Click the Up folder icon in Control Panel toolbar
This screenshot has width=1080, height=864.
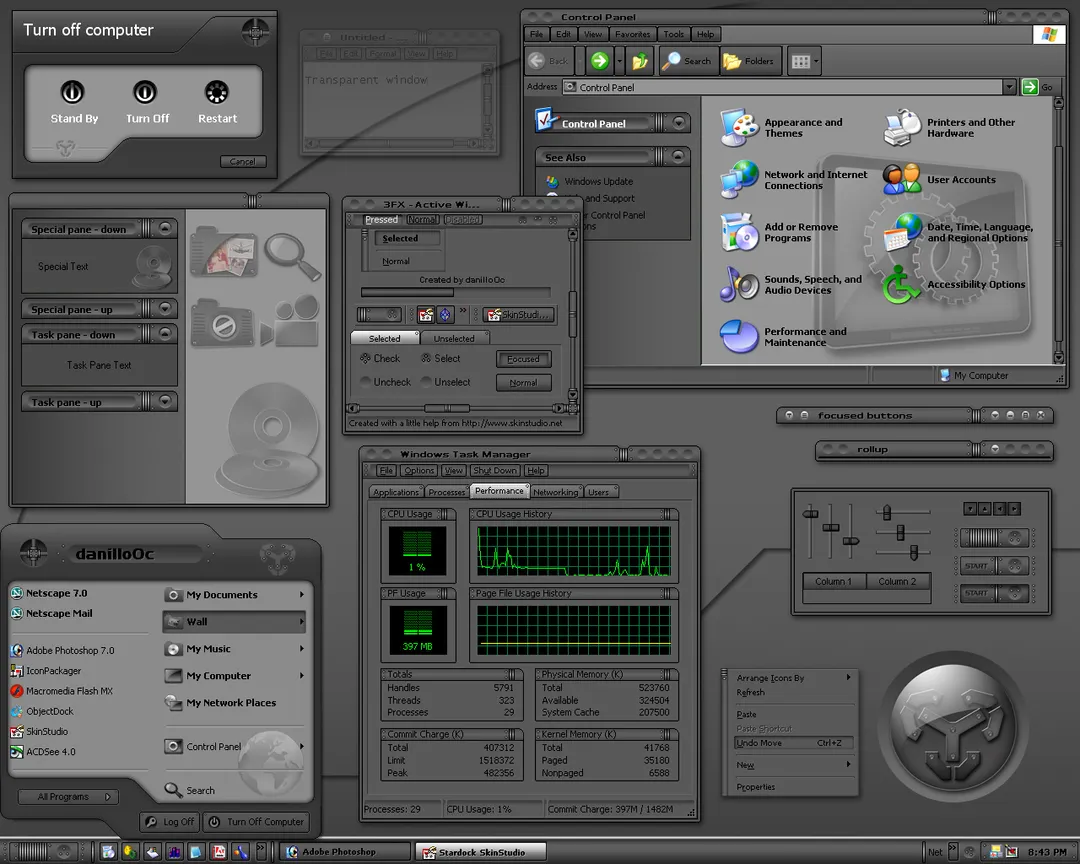641,61
